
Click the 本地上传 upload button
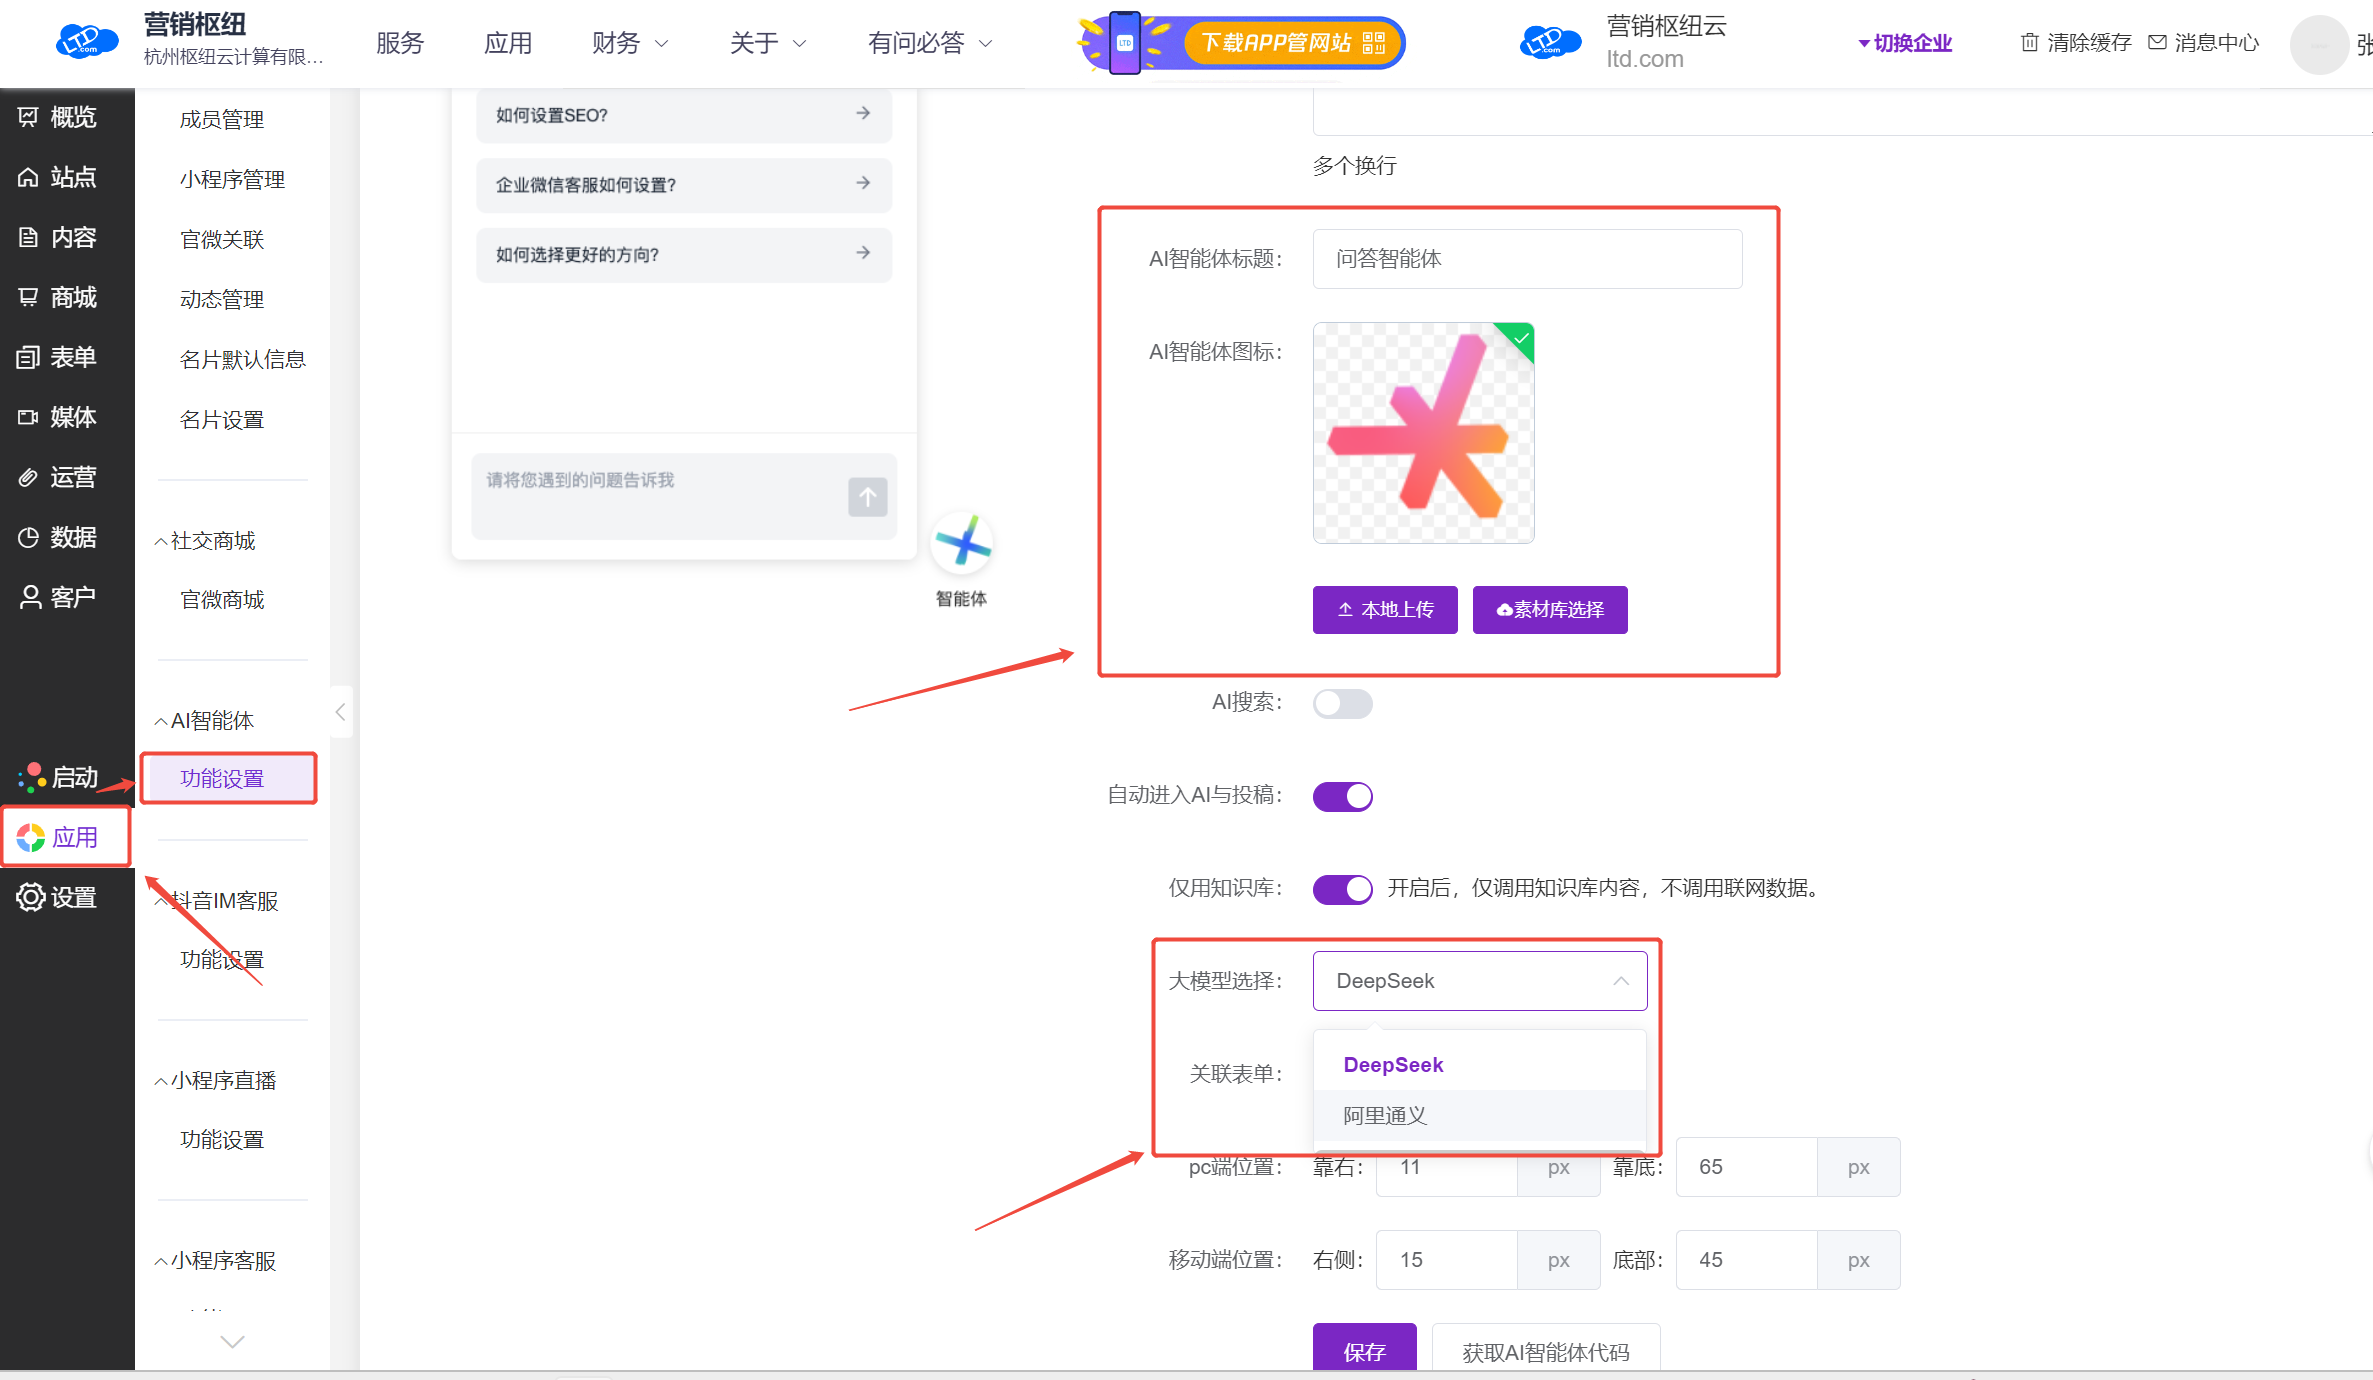1385,609
